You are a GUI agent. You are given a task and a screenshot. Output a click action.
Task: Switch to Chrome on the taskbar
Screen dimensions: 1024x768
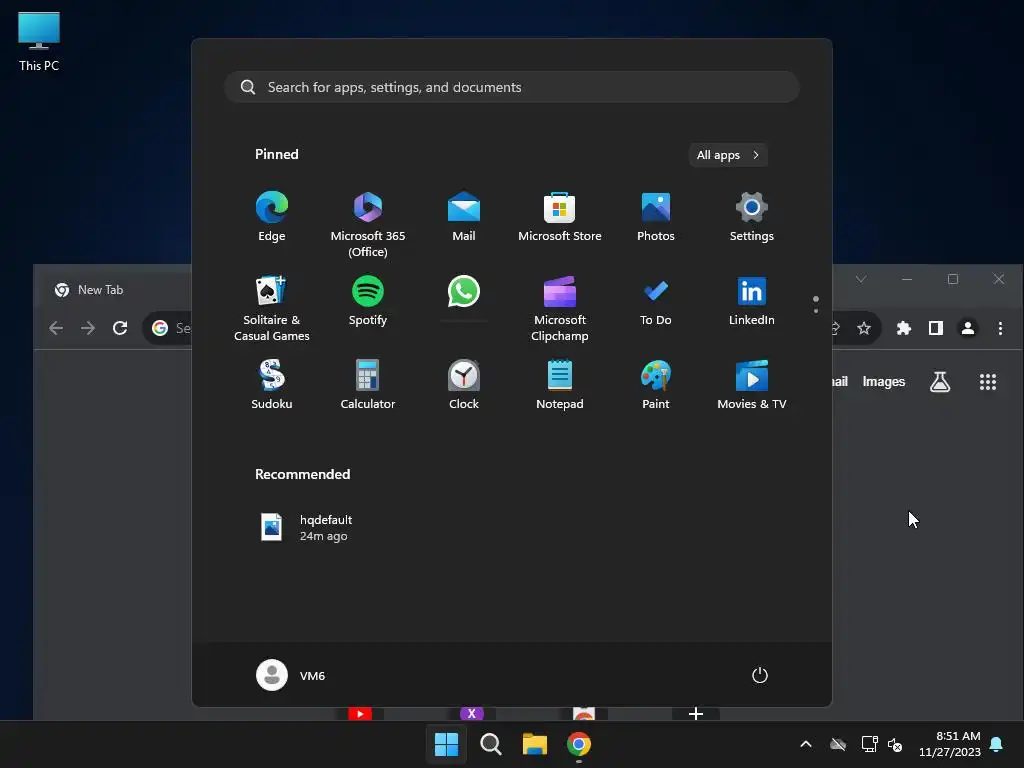[579, 744]
